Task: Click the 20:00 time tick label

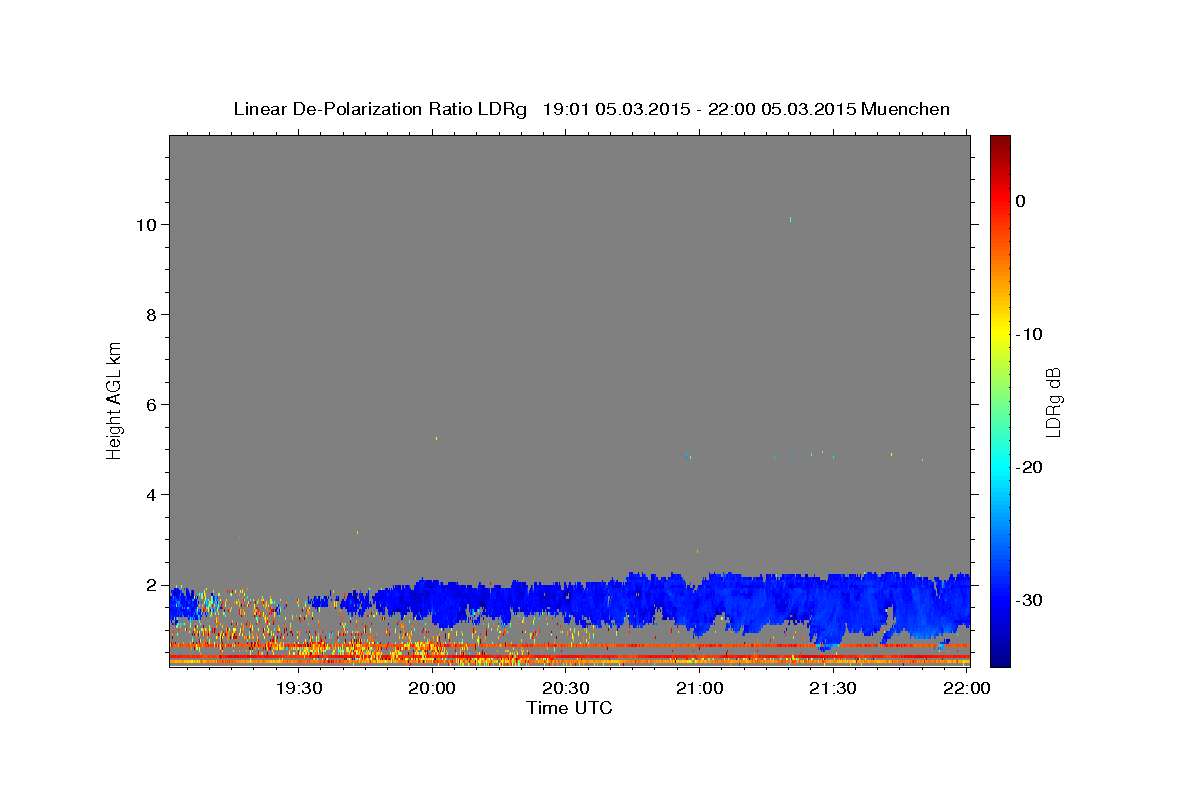Action: (x=432, y=688)
